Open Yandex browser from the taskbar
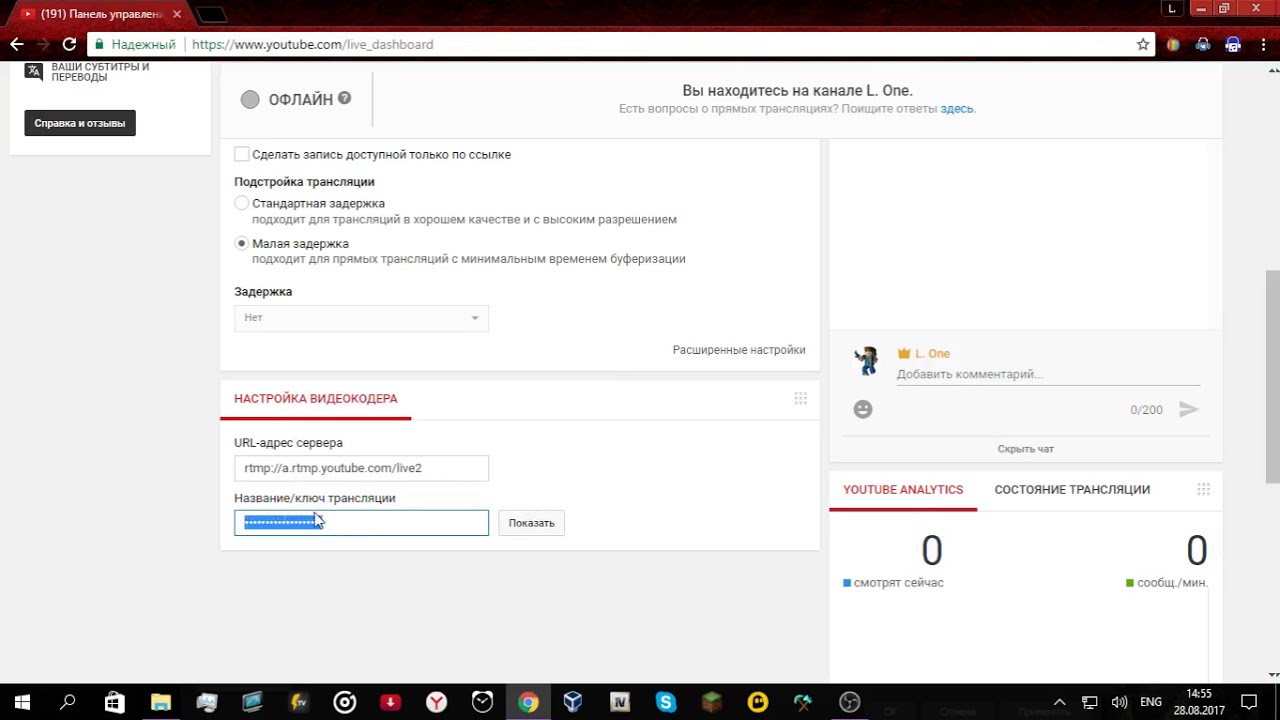1280x720 pixels. (x=436, y=702)
